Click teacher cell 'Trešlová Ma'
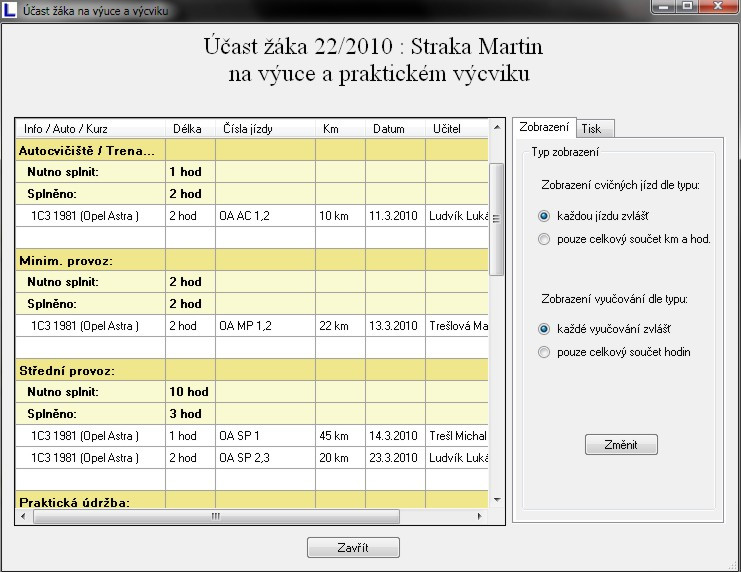 coord(457,326)
